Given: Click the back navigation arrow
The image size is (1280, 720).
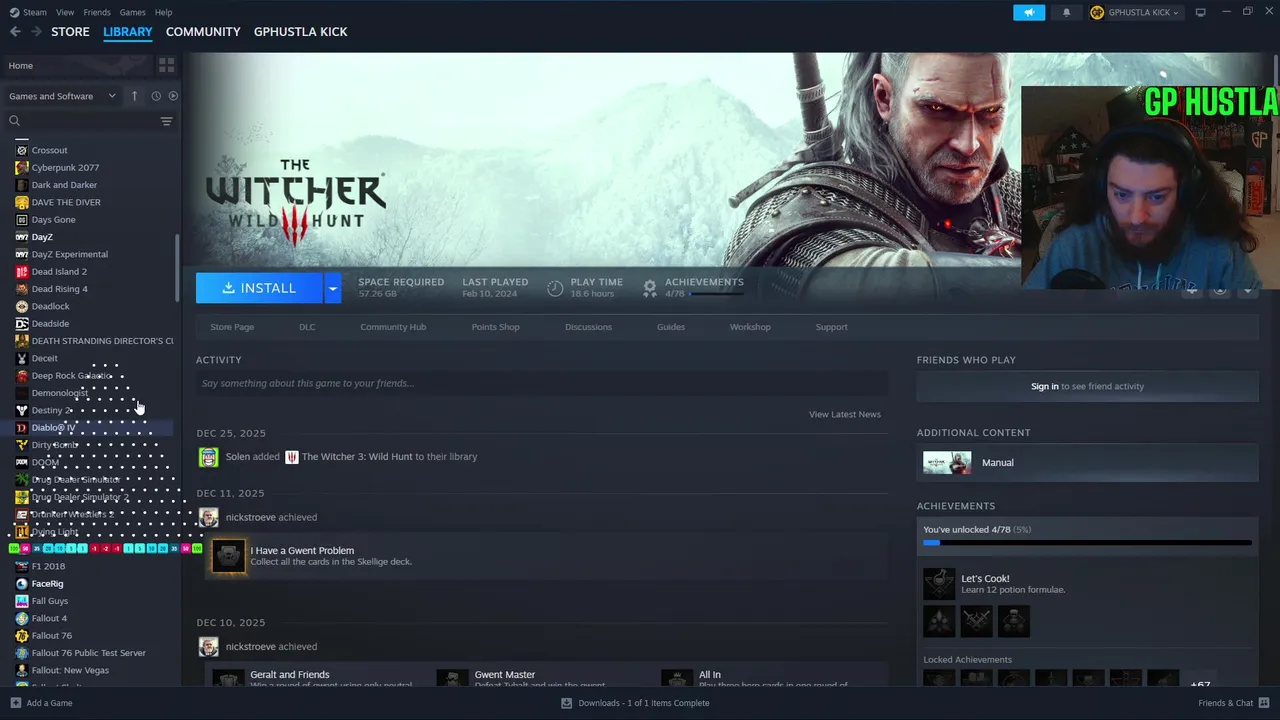Looking at the screenshot, I should (x=15, y=32).
